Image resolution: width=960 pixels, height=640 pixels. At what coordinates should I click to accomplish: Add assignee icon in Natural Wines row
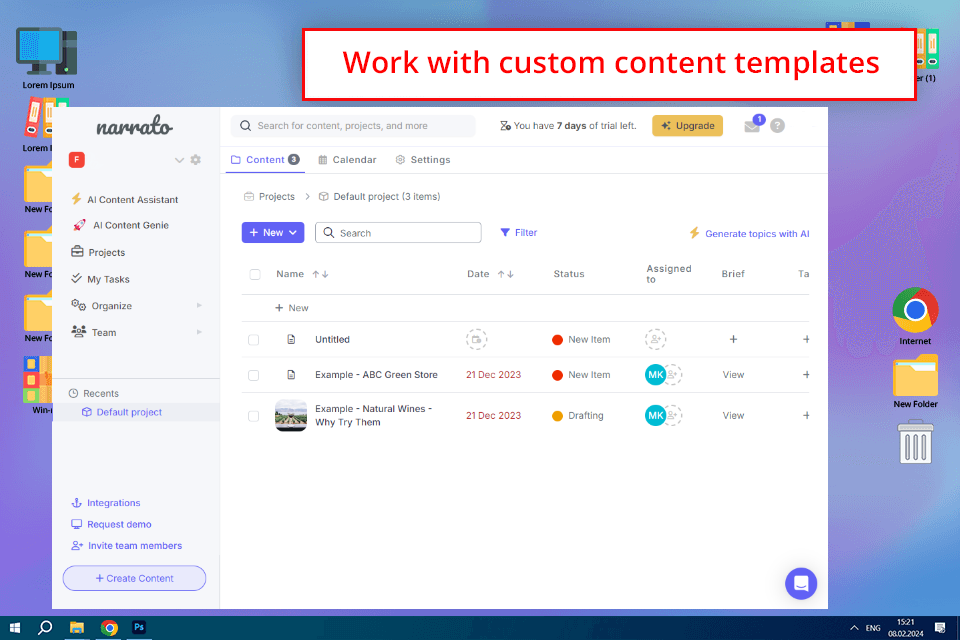(673, 416)
